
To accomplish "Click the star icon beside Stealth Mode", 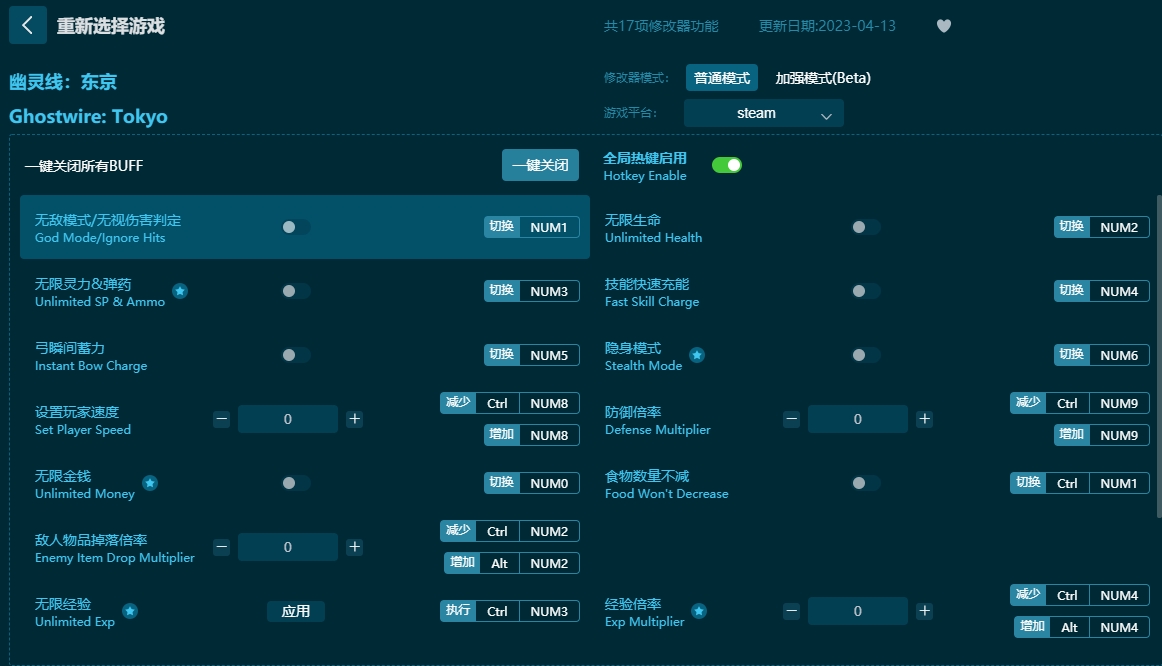I will coord(697,355).
